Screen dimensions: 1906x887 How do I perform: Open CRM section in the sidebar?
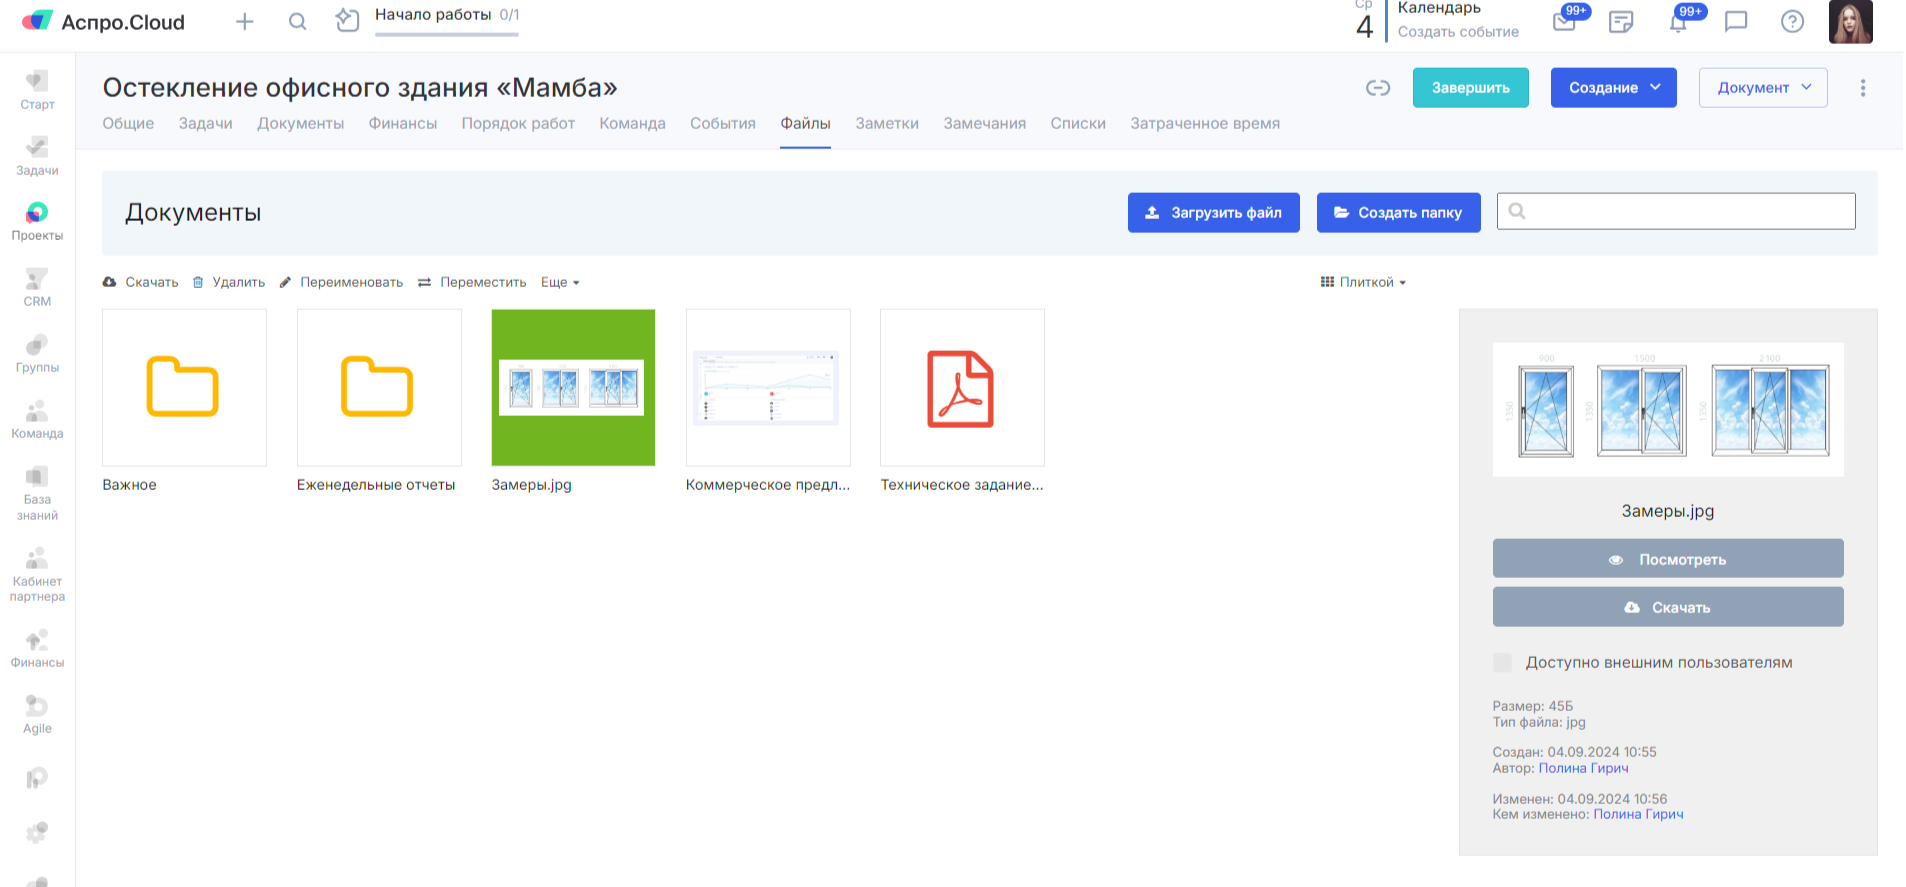coord(37,287)
